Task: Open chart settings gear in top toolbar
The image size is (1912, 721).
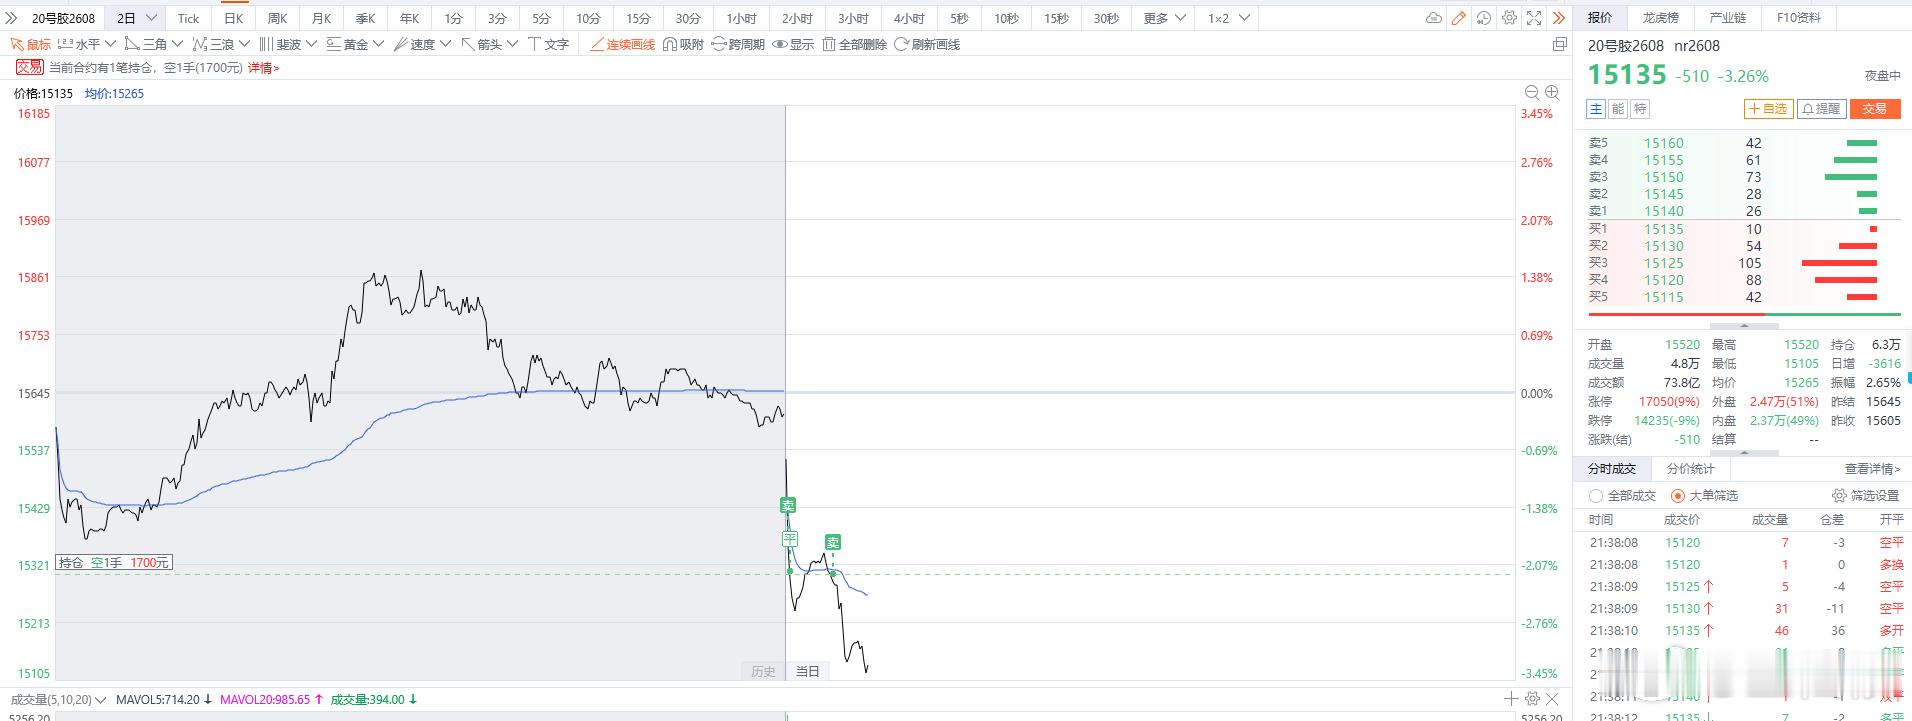Action: tap(1509, 18)
